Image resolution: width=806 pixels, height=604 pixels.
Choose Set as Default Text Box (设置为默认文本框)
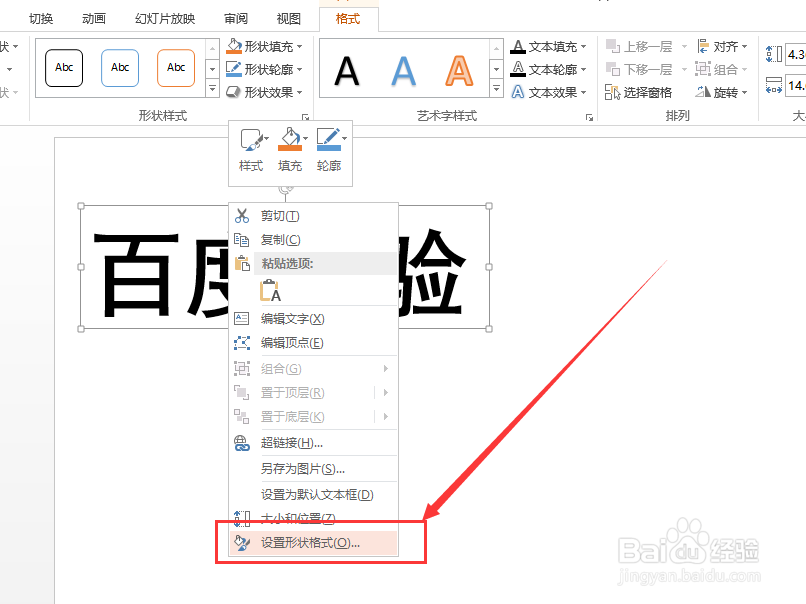coord(314,495)
